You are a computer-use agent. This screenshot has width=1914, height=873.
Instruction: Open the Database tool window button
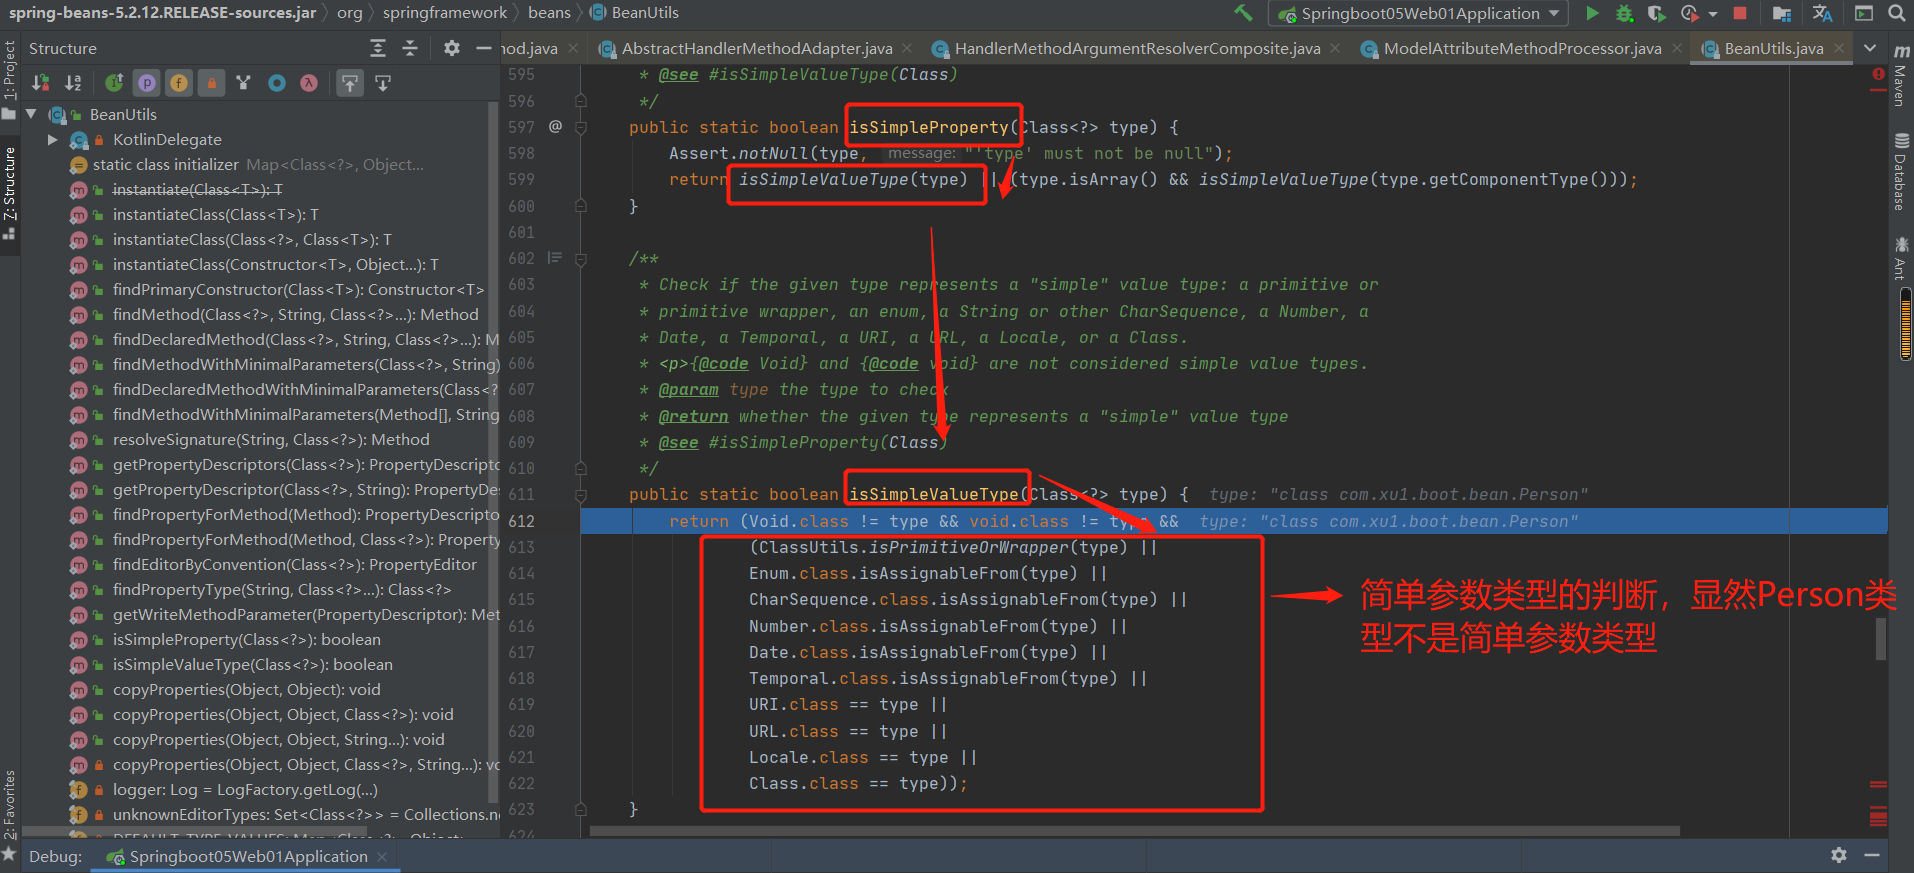(1901, 172)
